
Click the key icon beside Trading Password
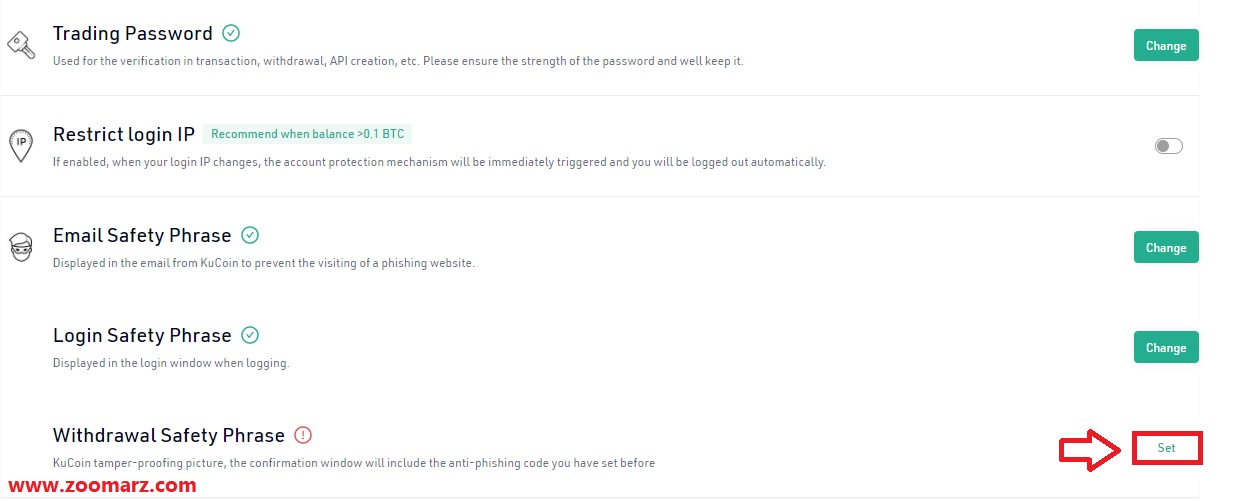point(22,45)
